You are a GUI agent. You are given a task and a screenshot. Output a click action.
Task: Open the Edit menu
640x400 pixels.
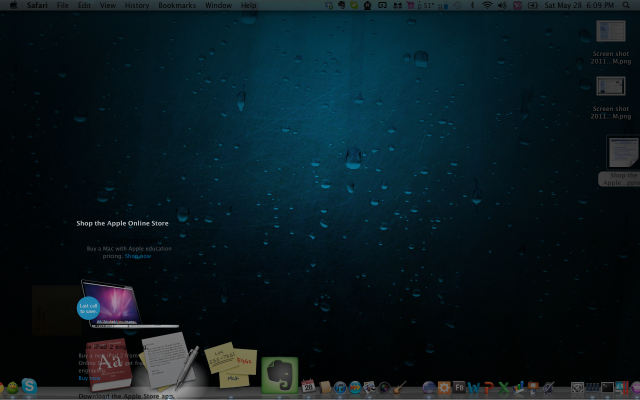84,5
